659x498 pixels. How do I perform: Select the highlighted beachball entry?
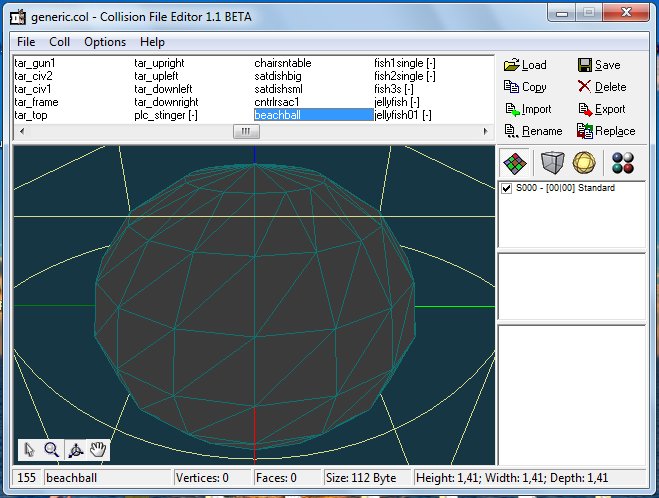(x=314, y=115)
